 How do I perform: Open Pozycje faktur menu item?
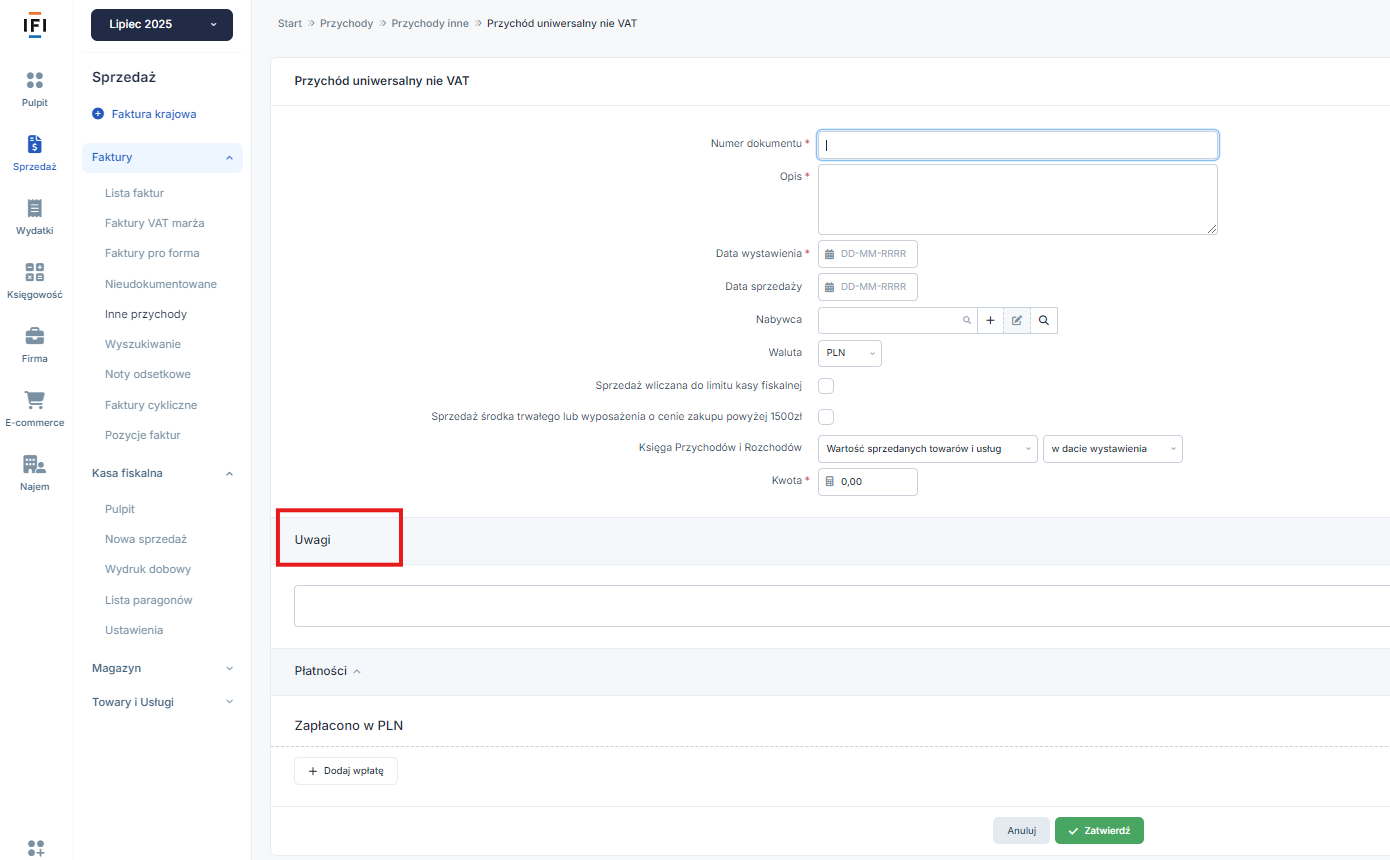142,435
